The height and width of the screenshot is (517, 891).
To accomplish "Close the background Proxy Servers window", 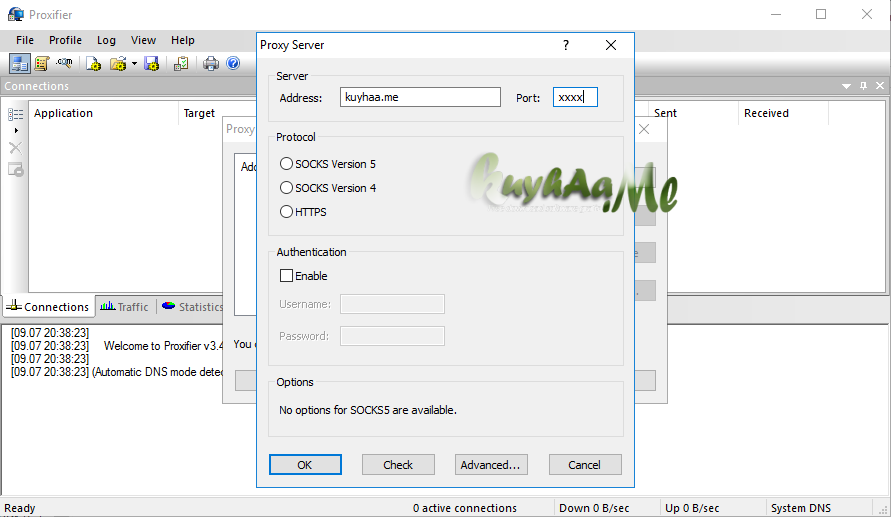I will [644, 130].
